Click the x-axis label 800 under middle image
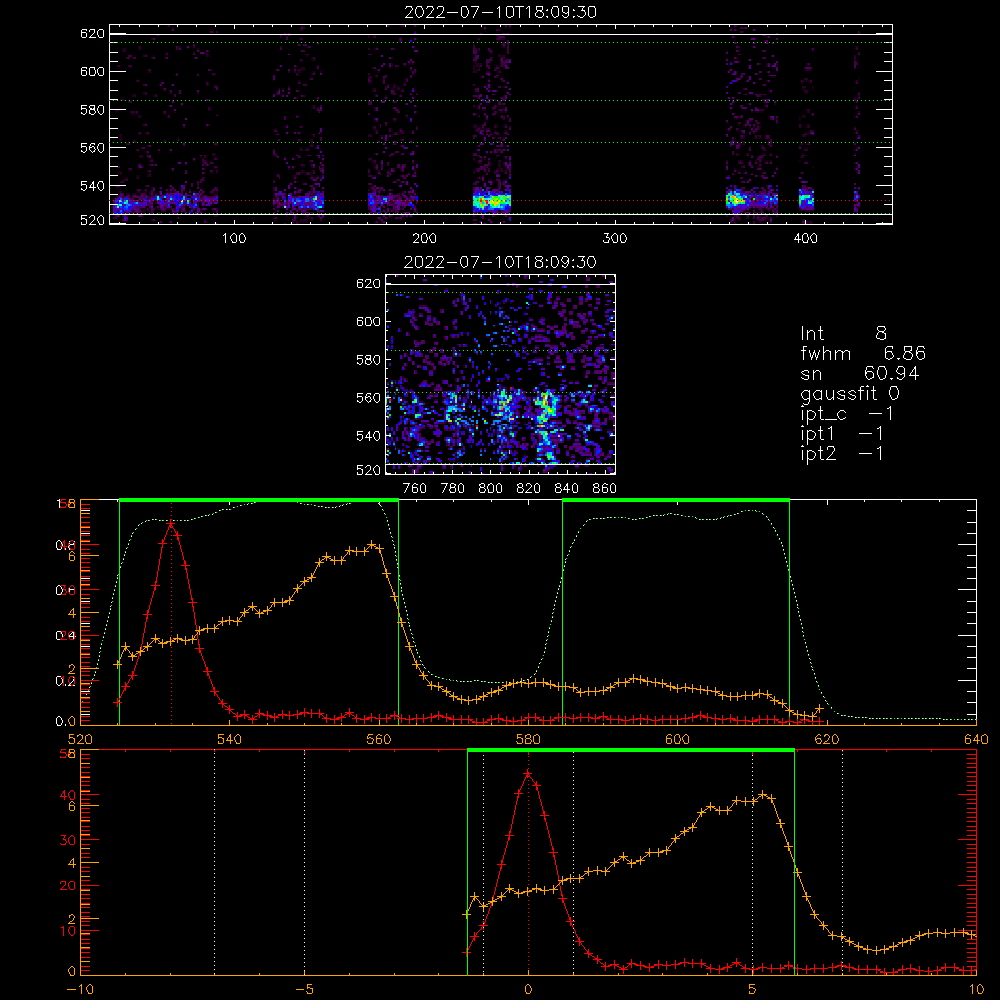This screenshot has height=1000, width=1000. coord(490,489)
